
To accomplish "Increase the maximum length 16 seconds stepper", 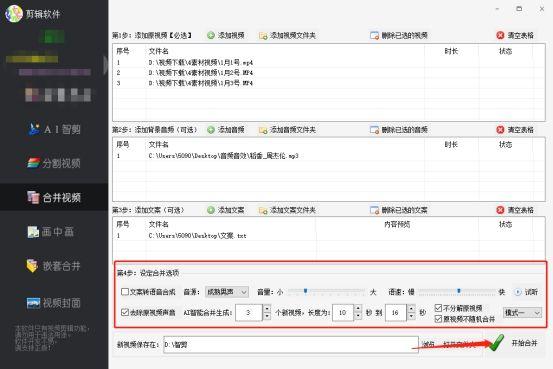I will pos(411,309).
